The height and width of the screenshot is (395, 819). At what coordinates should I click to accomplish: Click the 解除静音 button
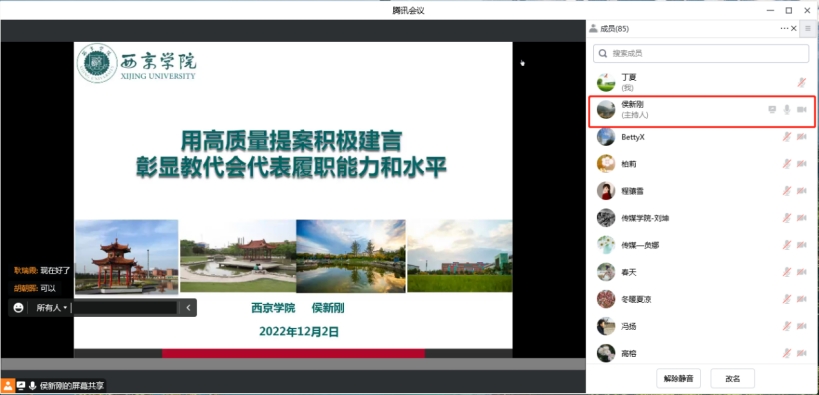678,379
